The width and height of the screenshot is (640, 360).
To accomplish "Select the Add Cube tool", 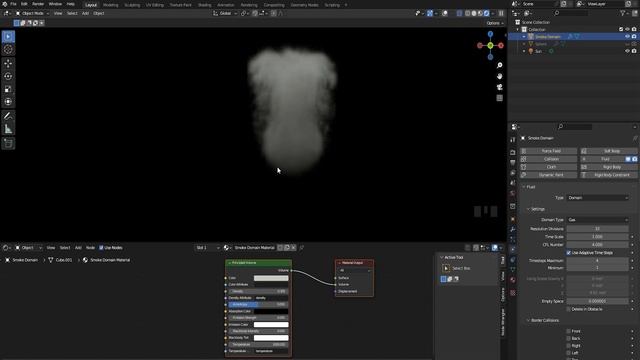I will pyautogui.click(x=8, y=143).
